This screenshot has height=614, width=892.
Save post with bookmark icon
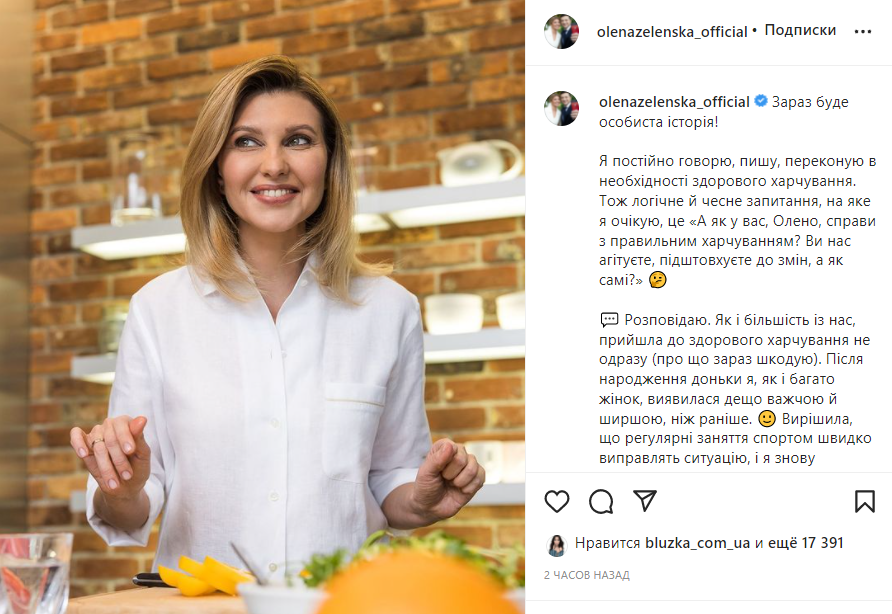click(865, 501)
